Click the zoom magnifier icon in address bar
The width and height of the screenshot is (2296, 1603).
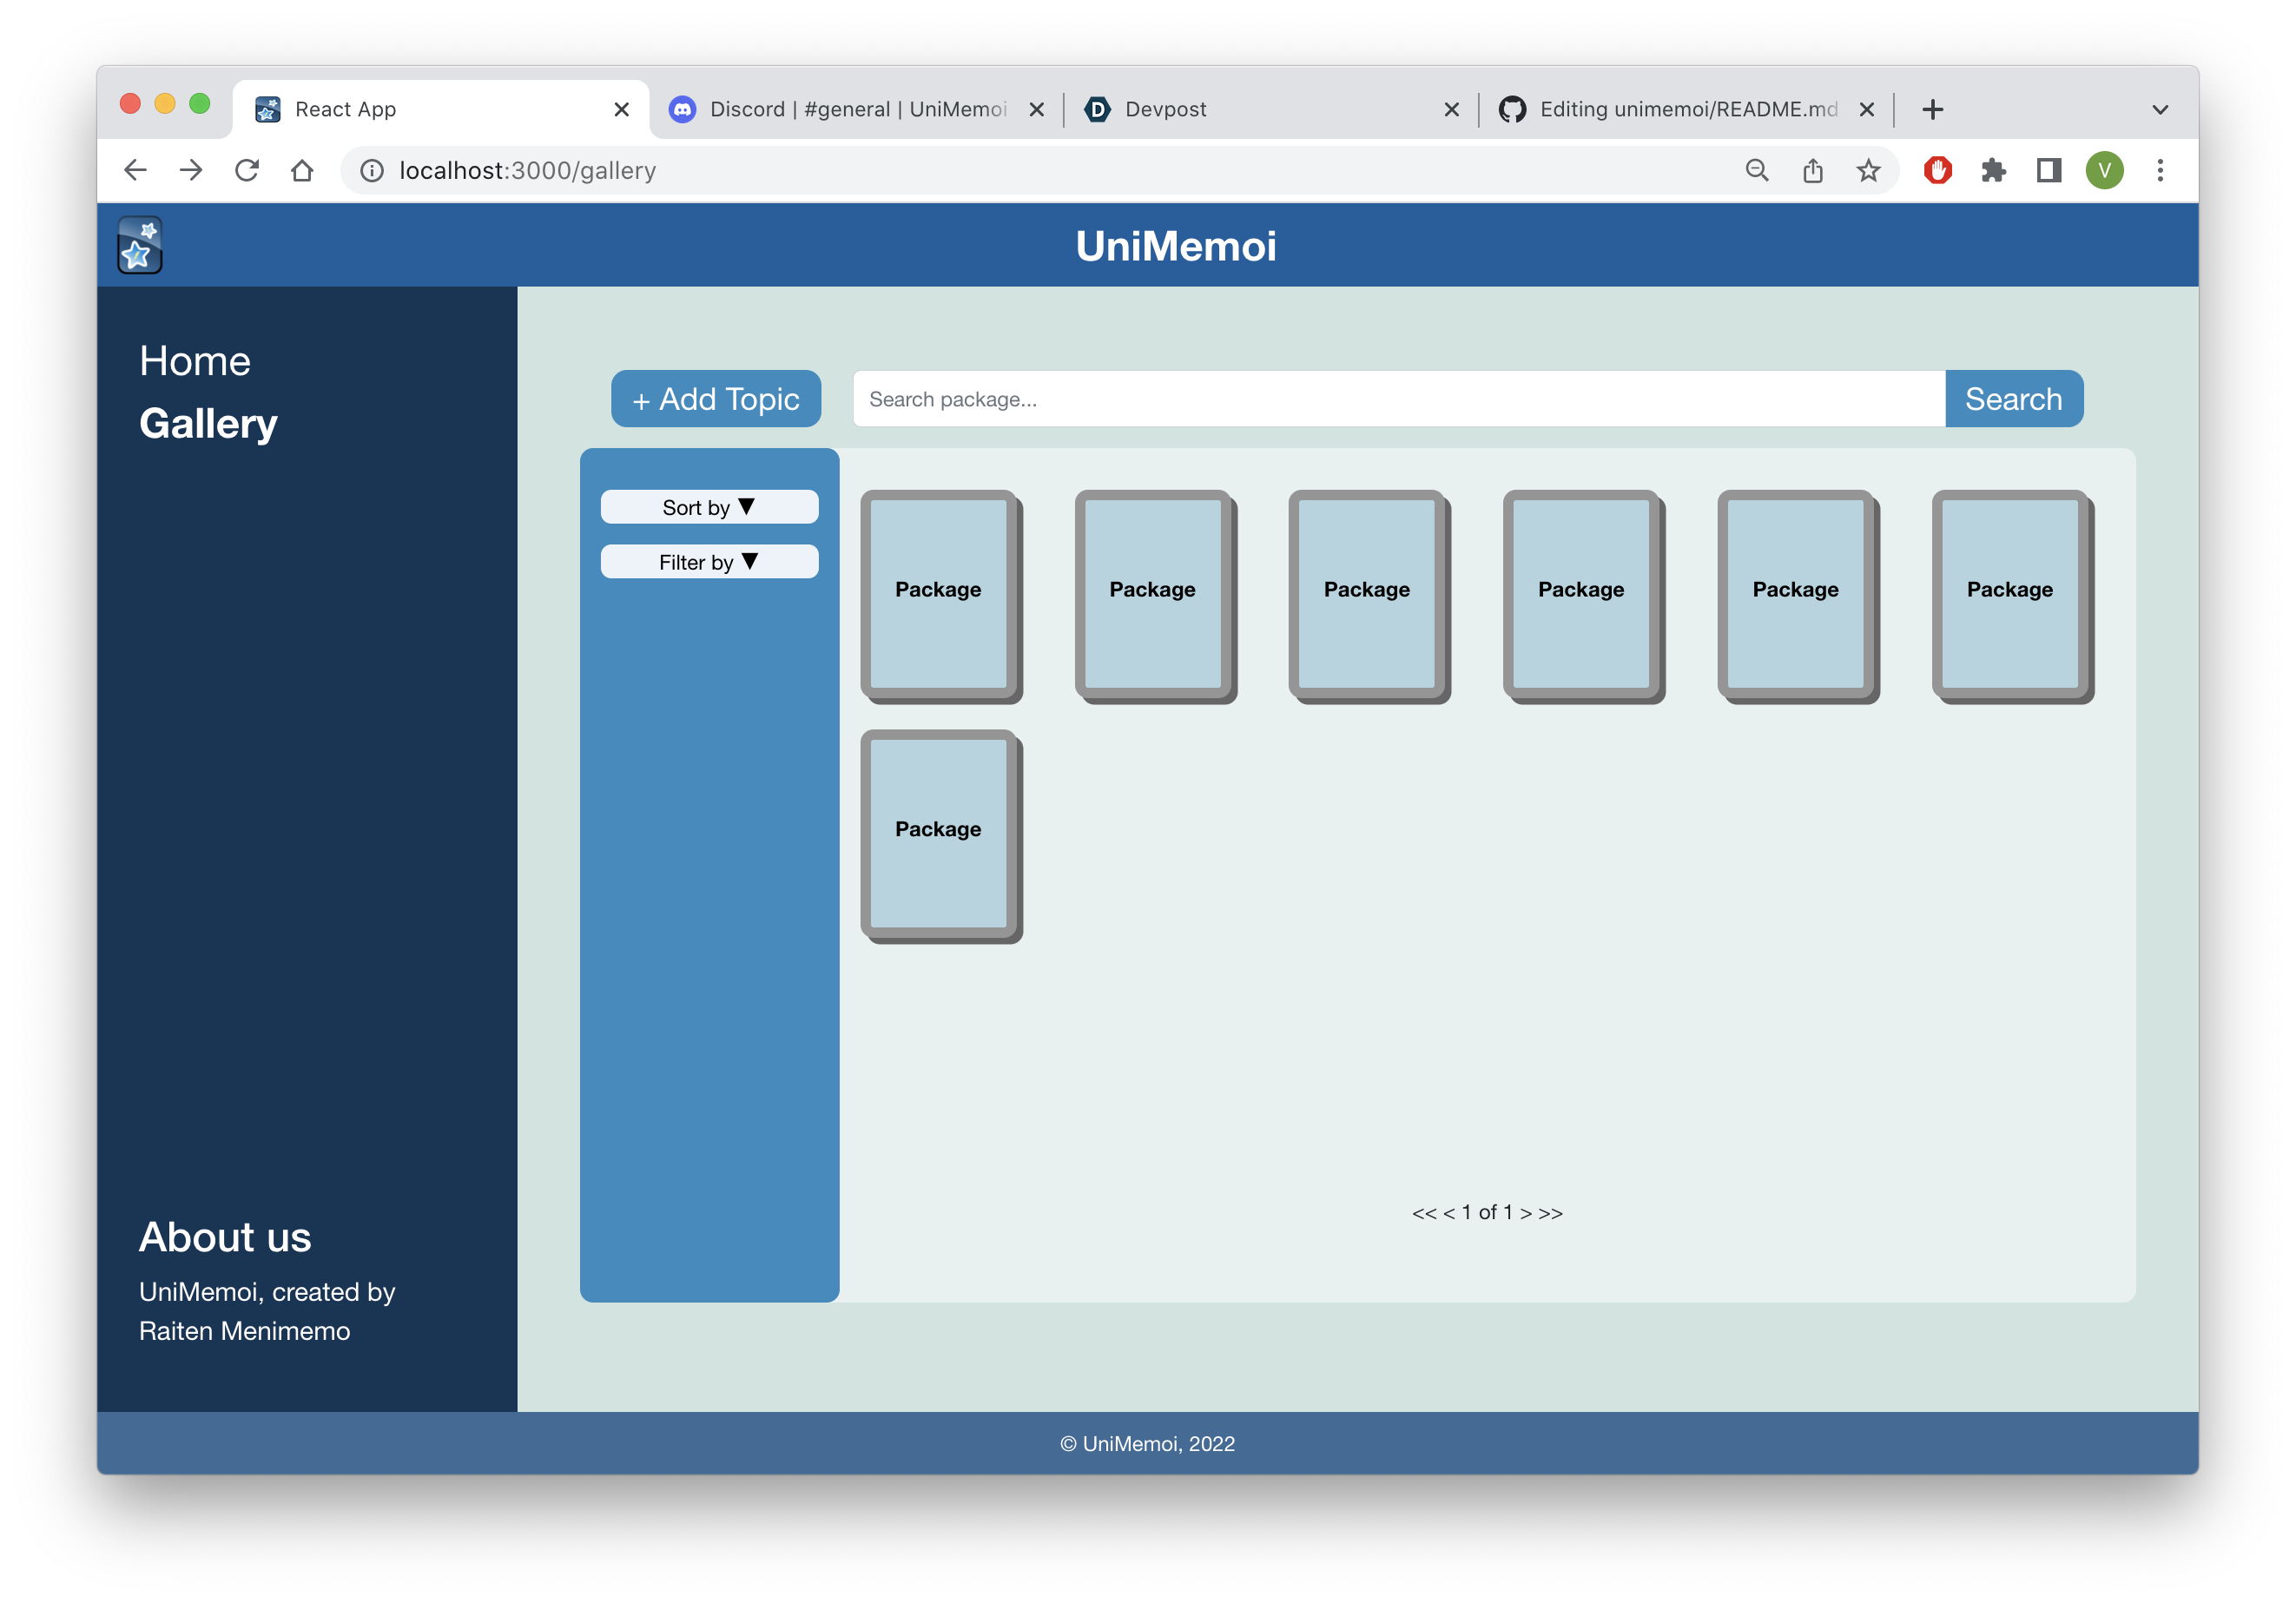(1757, 170)
